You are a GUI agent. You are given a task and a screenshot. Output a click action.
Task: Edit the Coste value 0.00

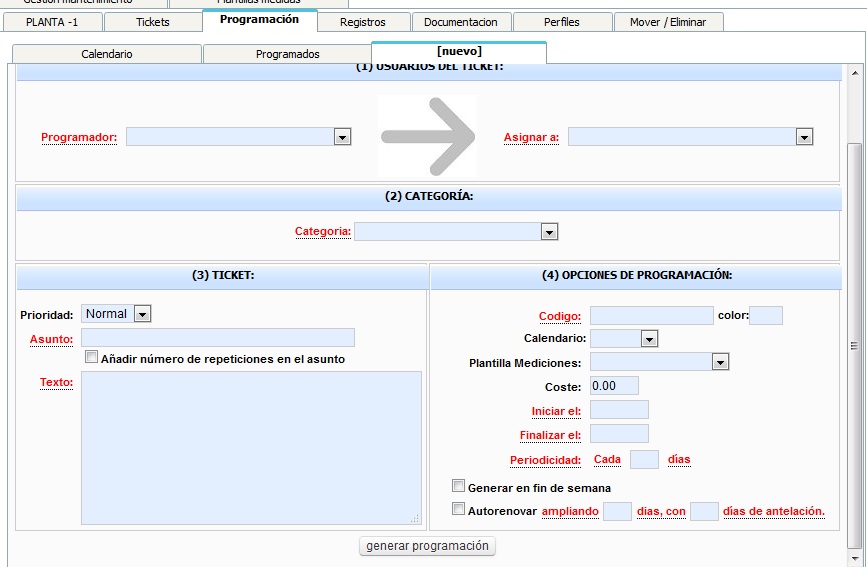point(614,386)
